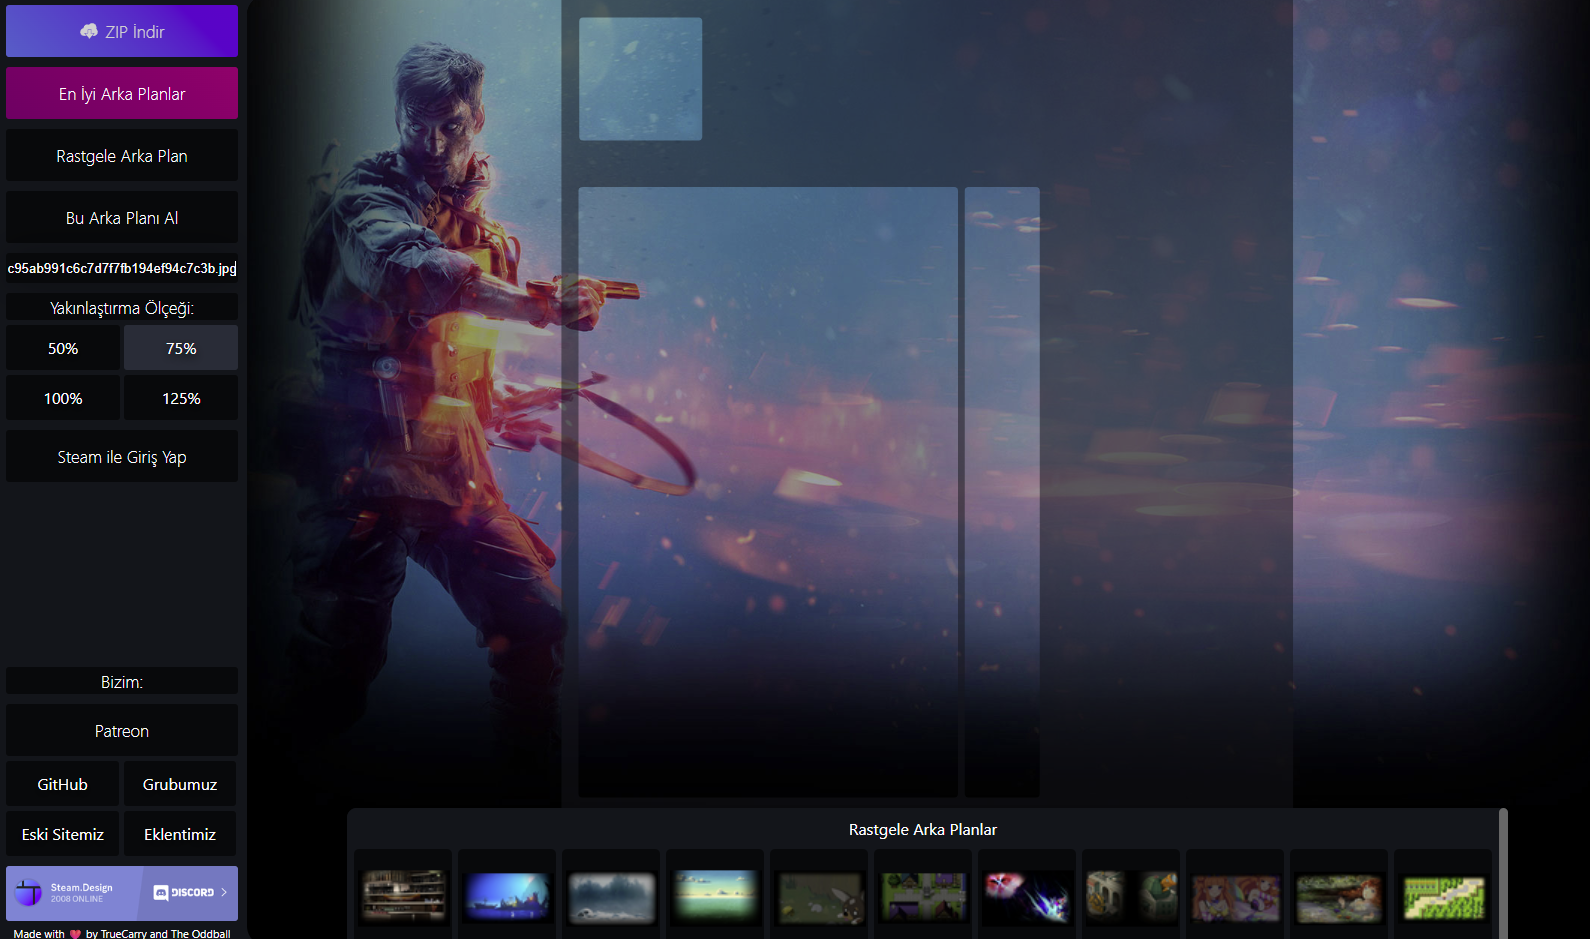Click the Discord logo in the widget
The image size is (1590, 939).
(184, 892)
